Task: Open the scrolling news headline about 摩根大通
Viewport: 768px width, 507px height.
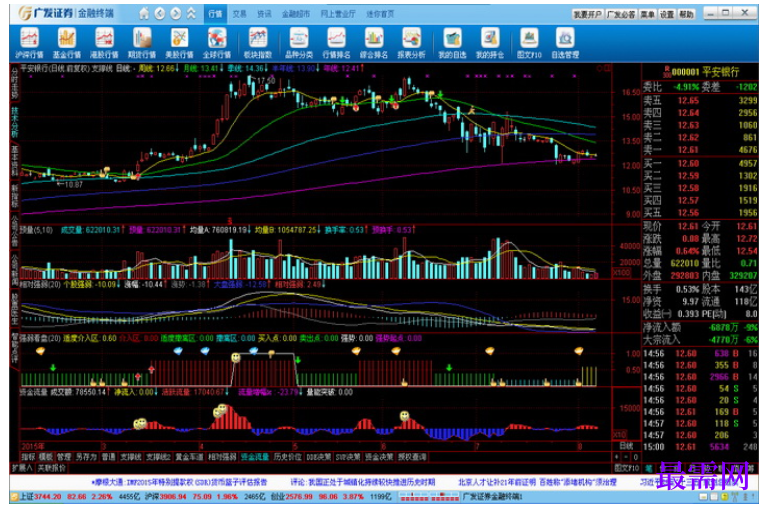Action: coord(179,482)
